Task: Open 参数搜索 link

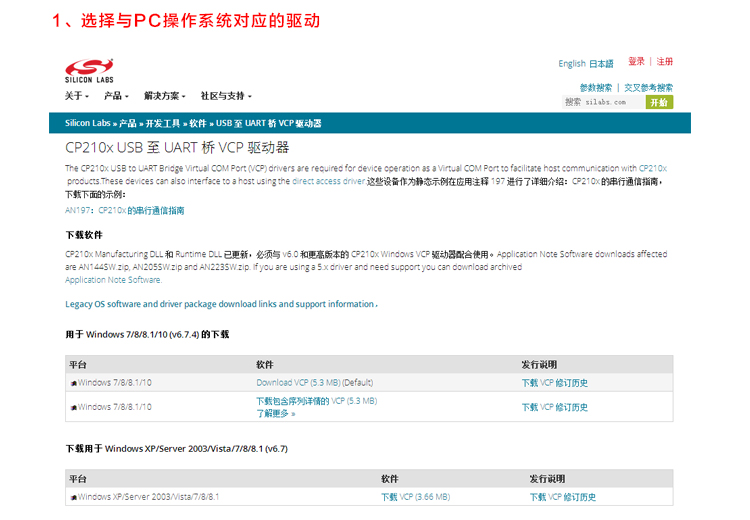Action: (x=596, y=88)
